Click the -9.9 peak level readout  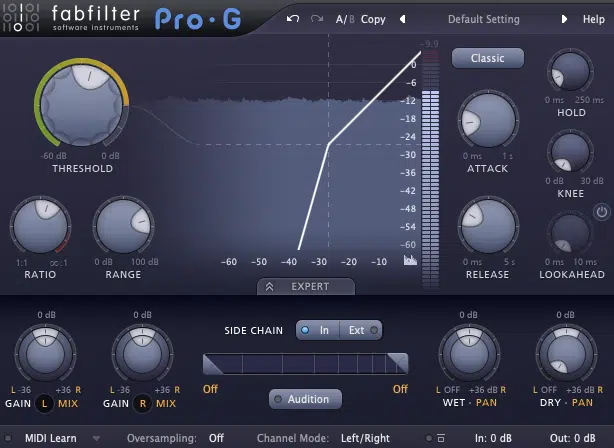click(x=429, y=44)
